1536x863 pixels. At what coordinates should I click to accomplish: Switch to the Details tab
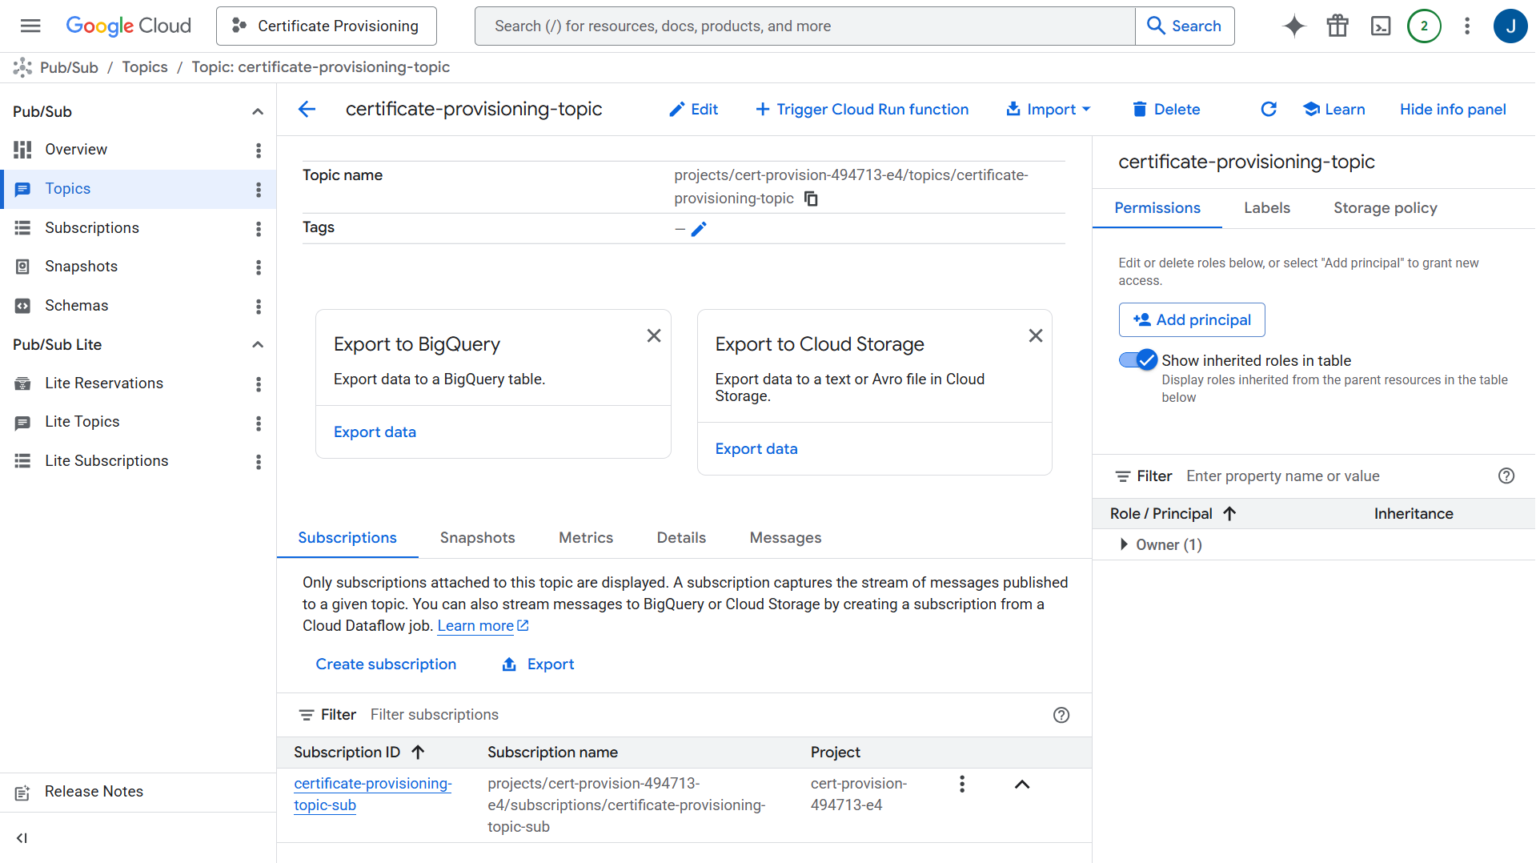coord(681,538)
